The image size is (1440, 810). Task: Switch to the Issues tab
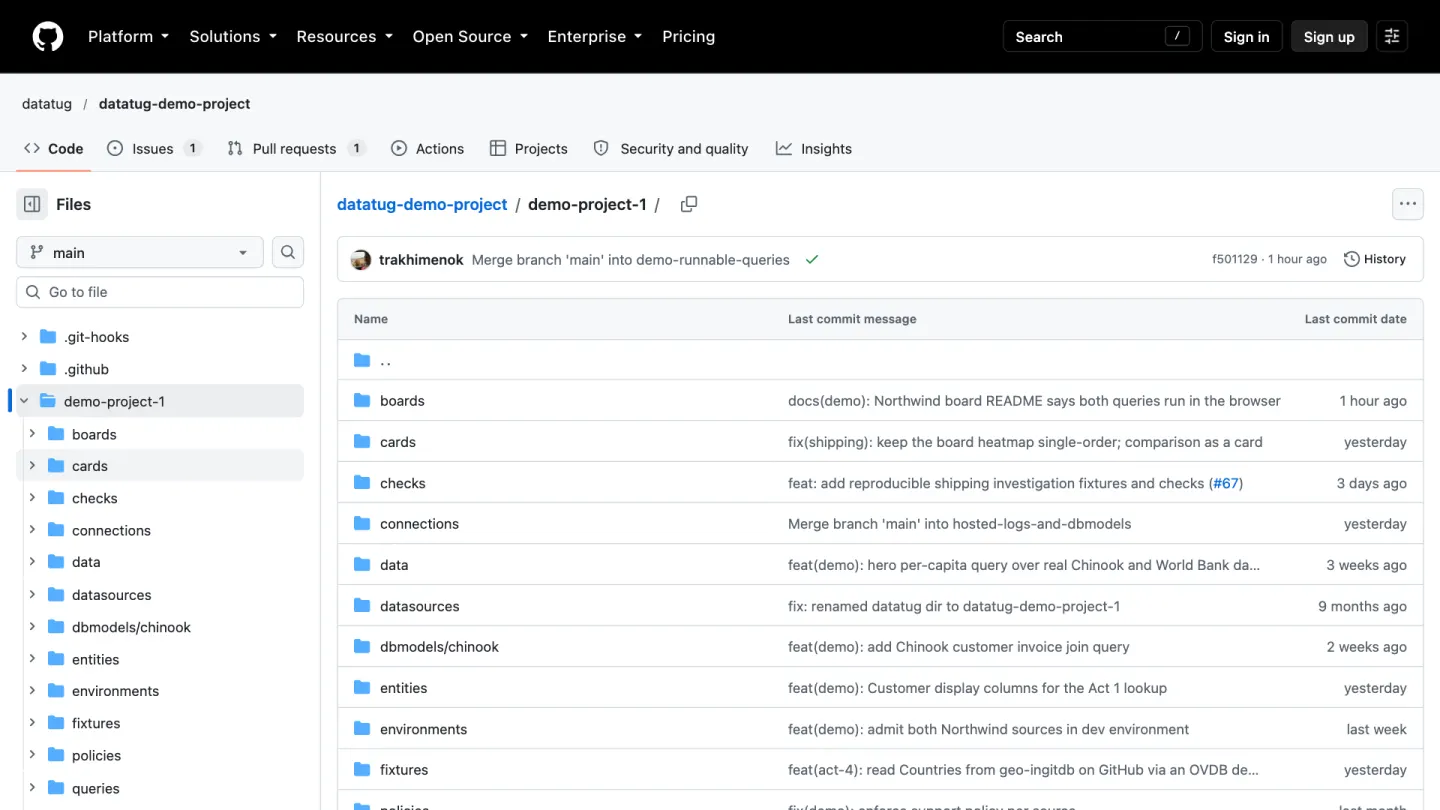tap(154, 149)
